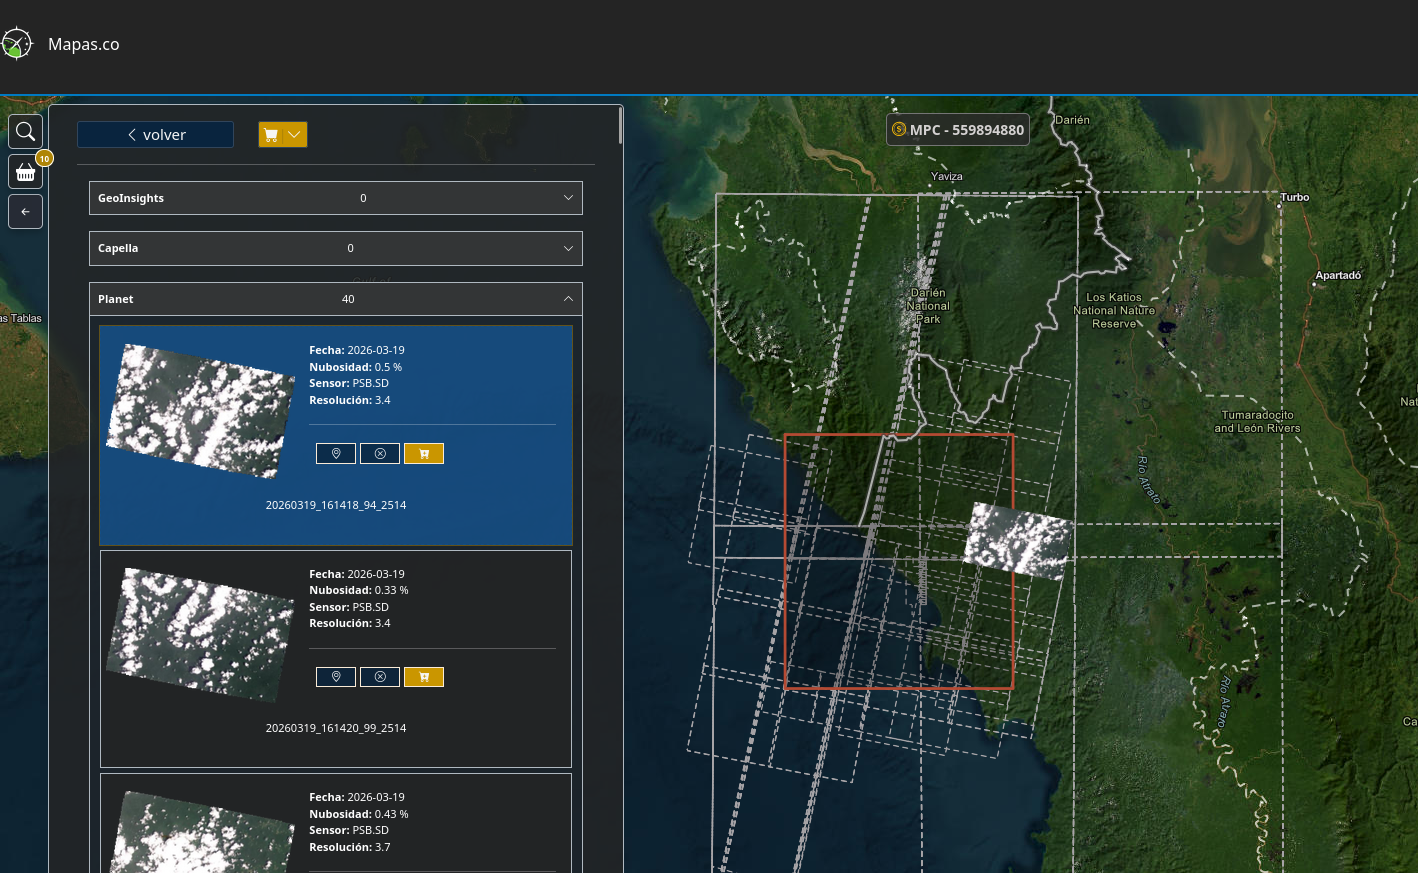The width and height of the screenshot is (1418, 873).
Task: Click the Mapas.co compass logo
Action: point(16,44)
